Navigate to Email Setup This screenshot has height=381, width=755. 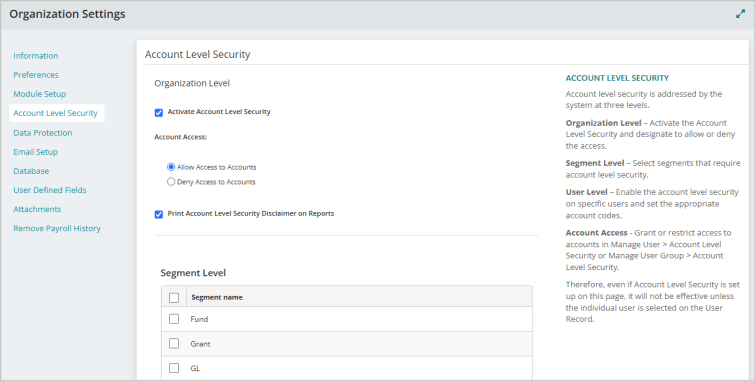coord(36,152)
